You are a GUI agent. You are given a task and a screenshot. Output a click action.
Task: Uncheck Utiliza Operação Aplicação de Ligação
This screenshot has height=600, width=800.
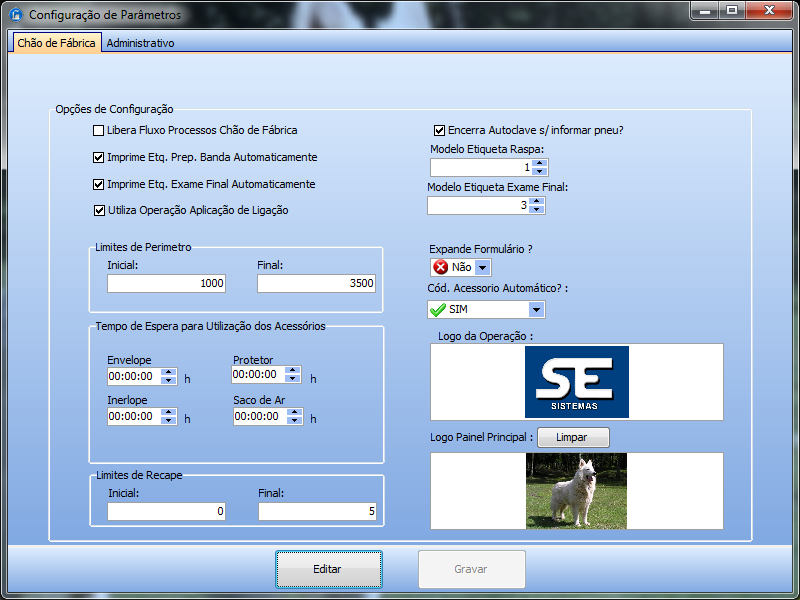(99, 210)
